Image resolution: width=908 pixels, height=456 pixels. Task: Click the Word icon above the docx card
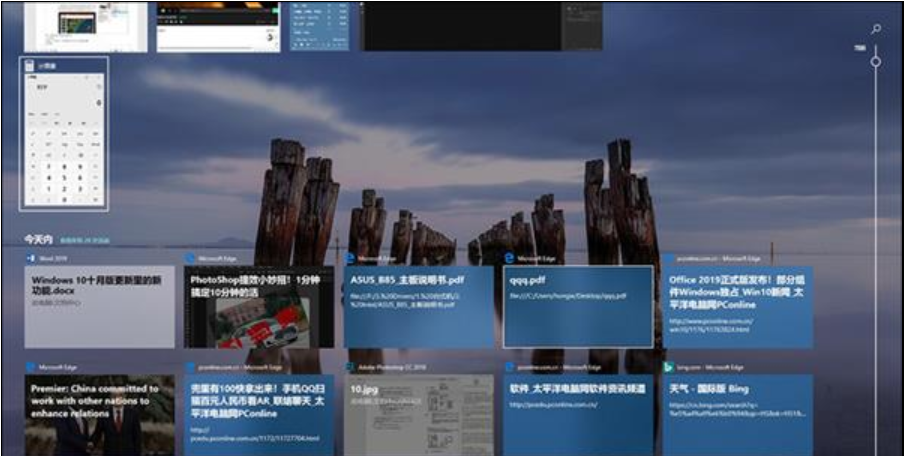[x=30, y=258]
